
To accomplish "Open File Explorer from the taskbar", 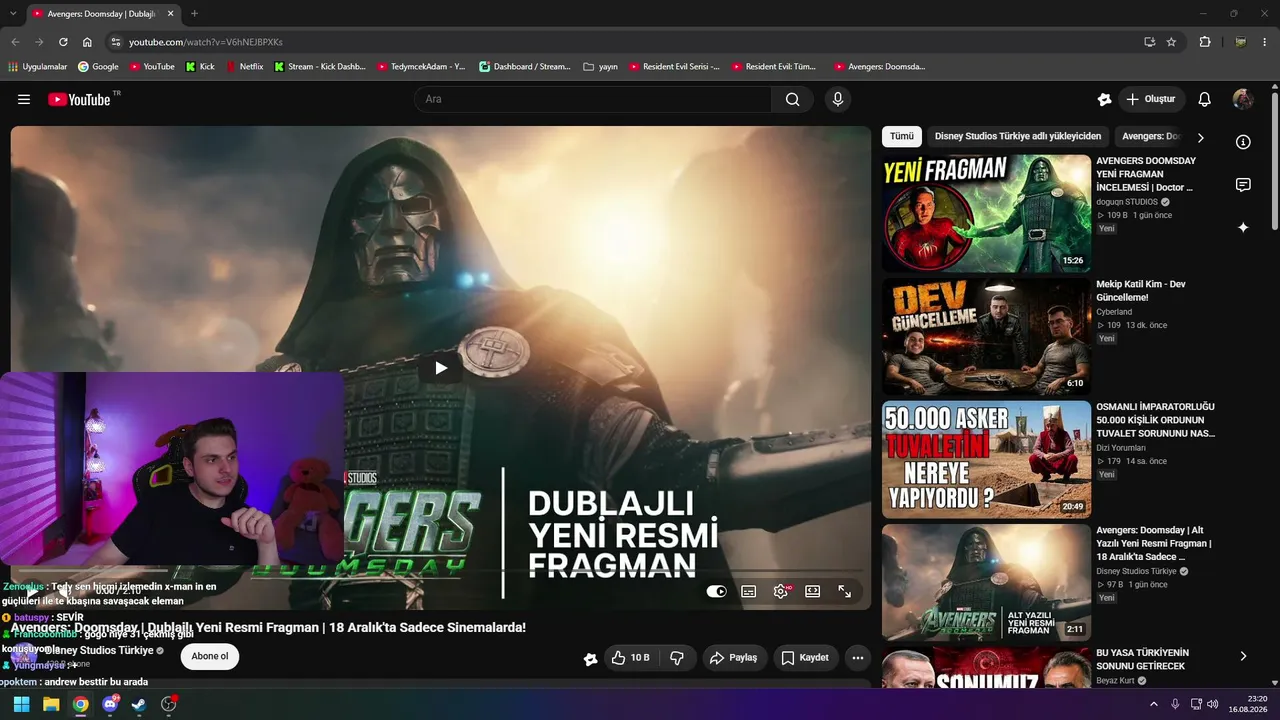I will click(x=51, y=704).
